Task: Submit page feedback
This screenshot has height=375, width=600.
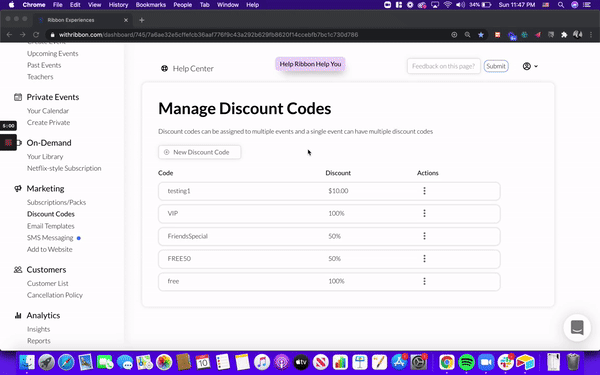Action: click(496, 66)
